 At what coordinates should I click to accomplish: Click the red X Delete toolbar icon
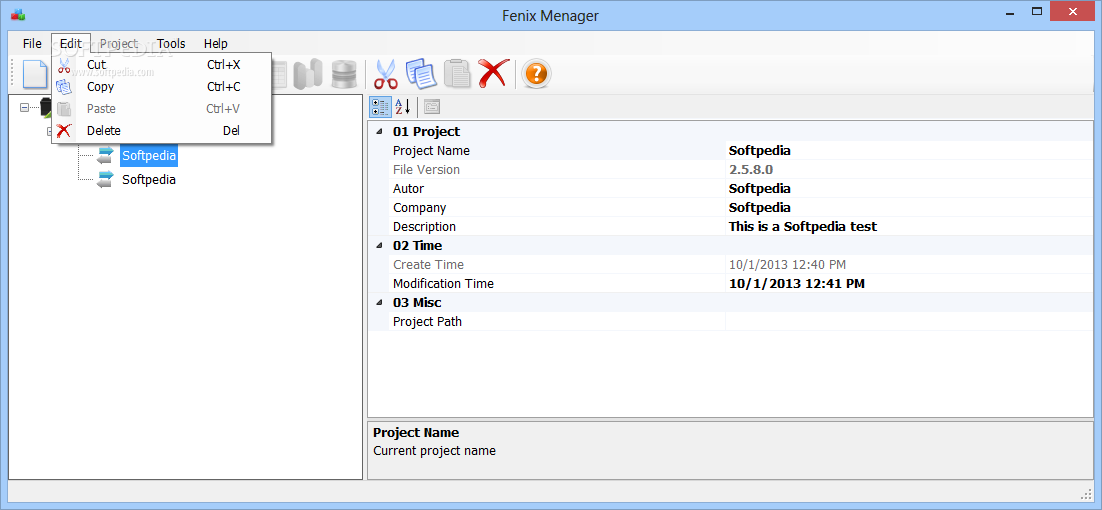point(493,74)
